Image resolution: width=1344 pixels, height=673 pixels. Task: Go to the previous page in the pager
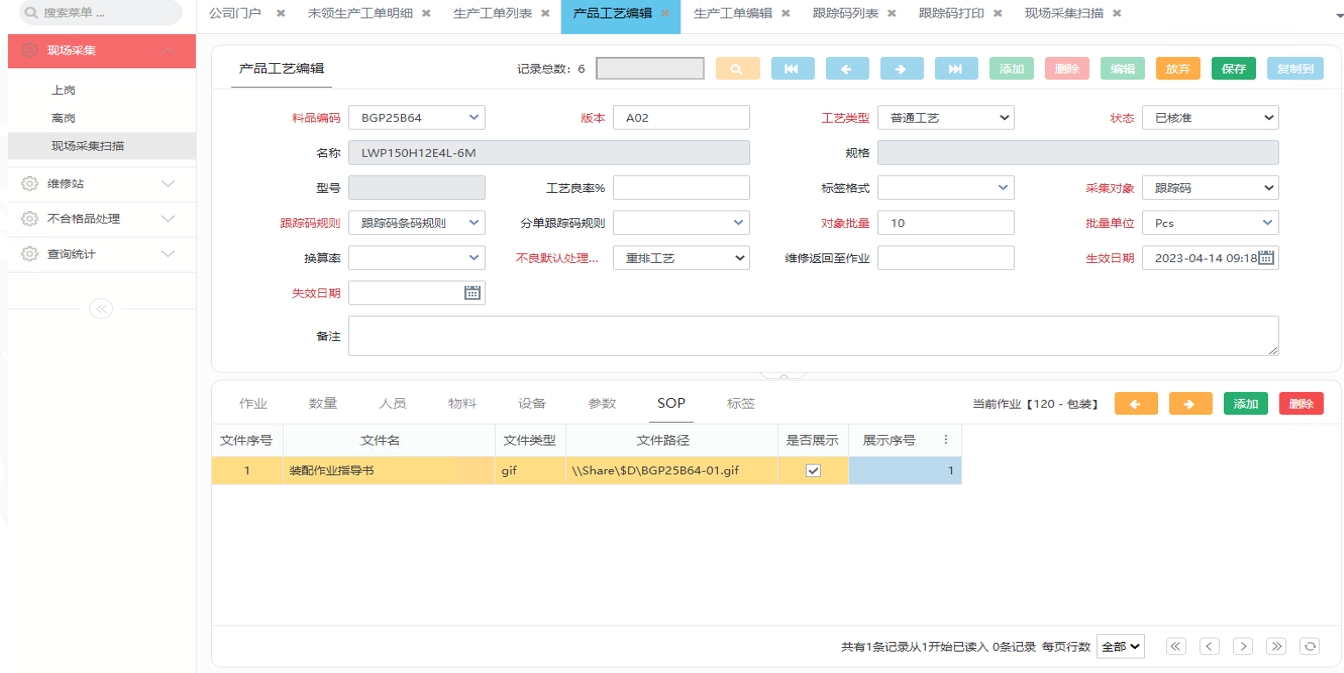(x=1209, y=647)
